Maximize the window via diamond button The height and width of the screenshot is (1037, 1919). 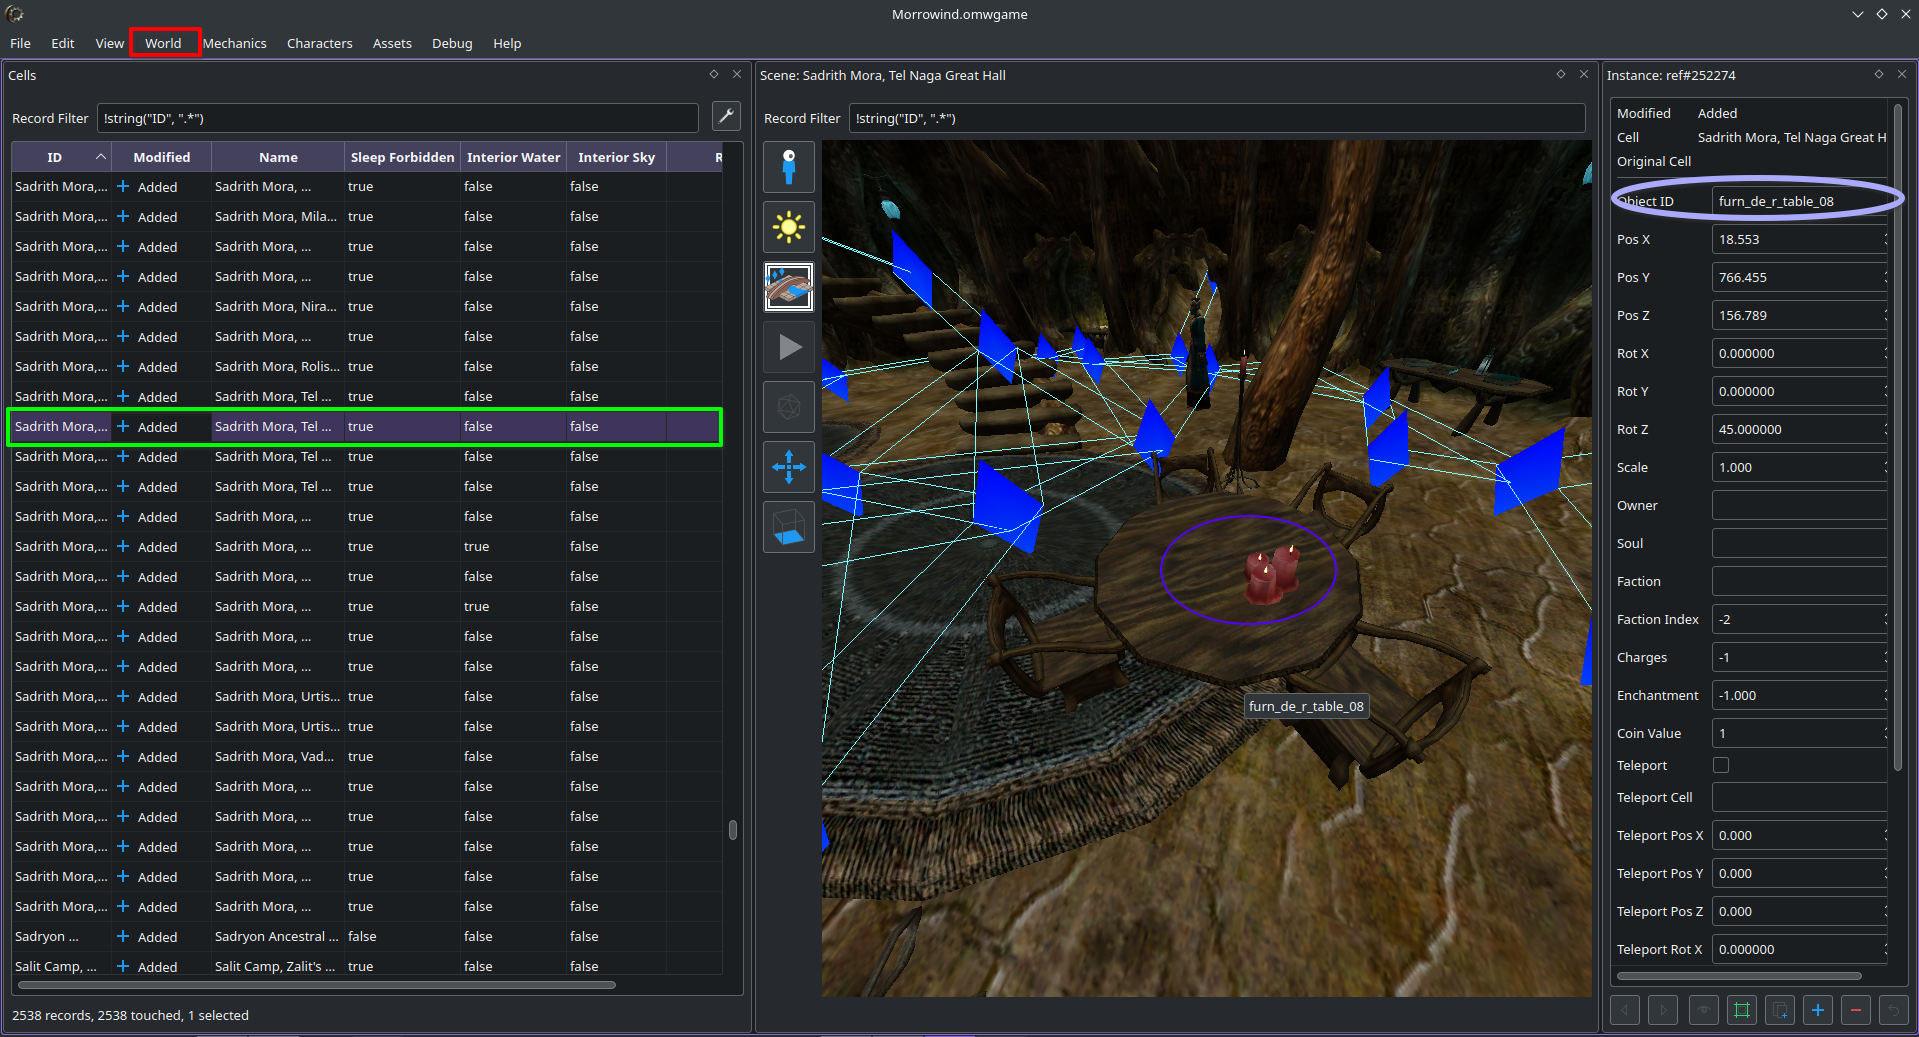pos(1881,14)
